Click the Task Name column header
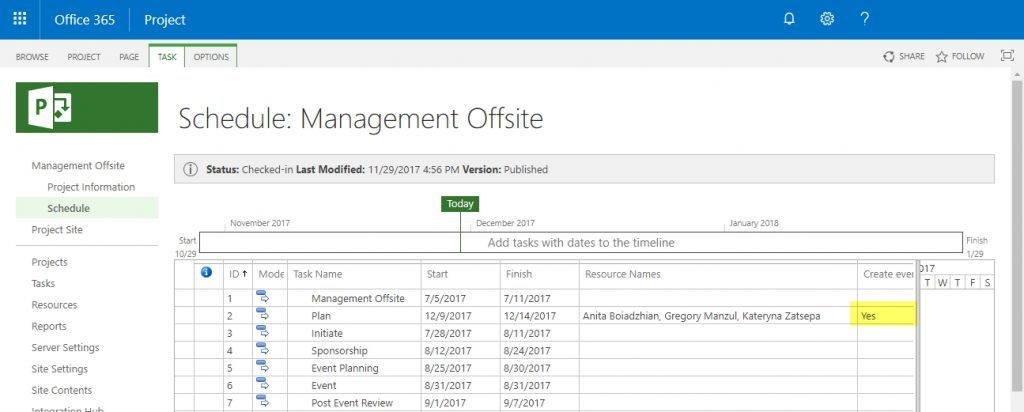Image resolution: width=1024 pixels, height=412 pixels. (x=355, y=274)
